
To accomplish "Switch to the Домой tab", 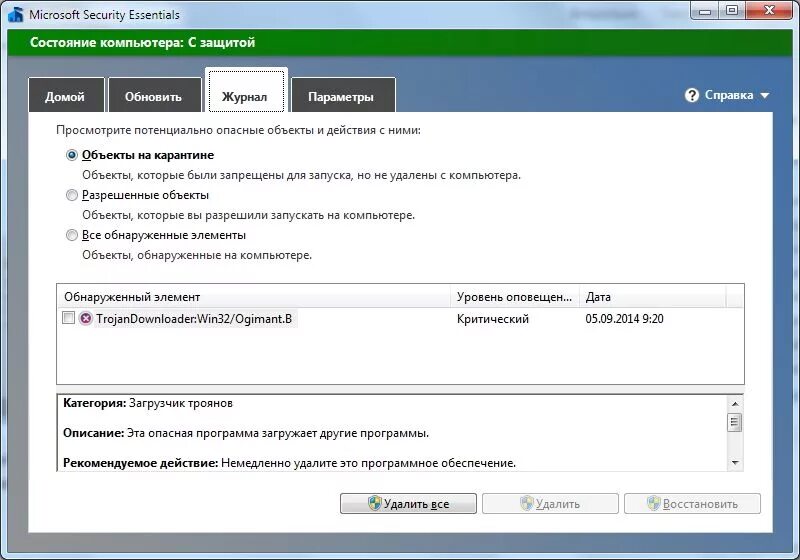I will [x=66, y=95].
